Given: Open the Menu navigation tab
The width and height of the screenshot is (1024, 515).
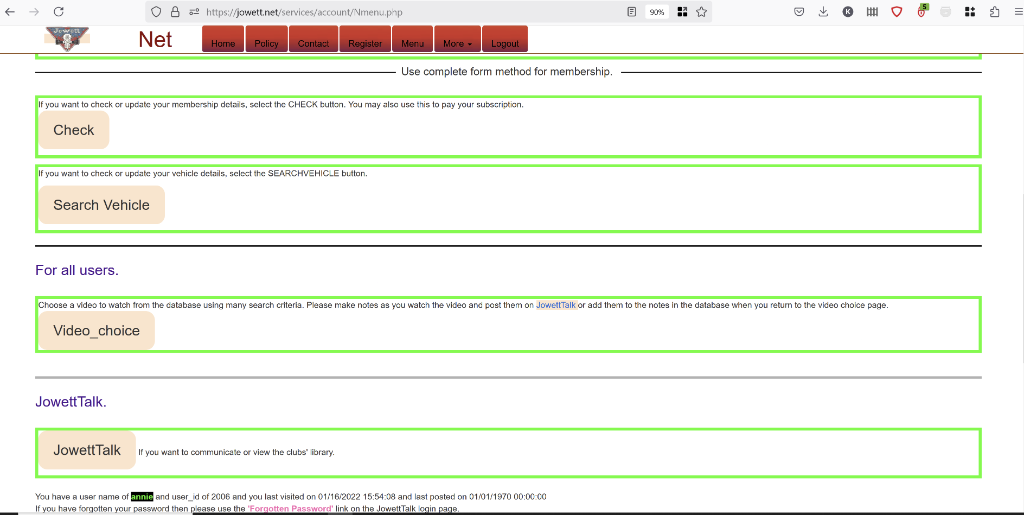Looking at the screenshot, I should click(412, 39).
